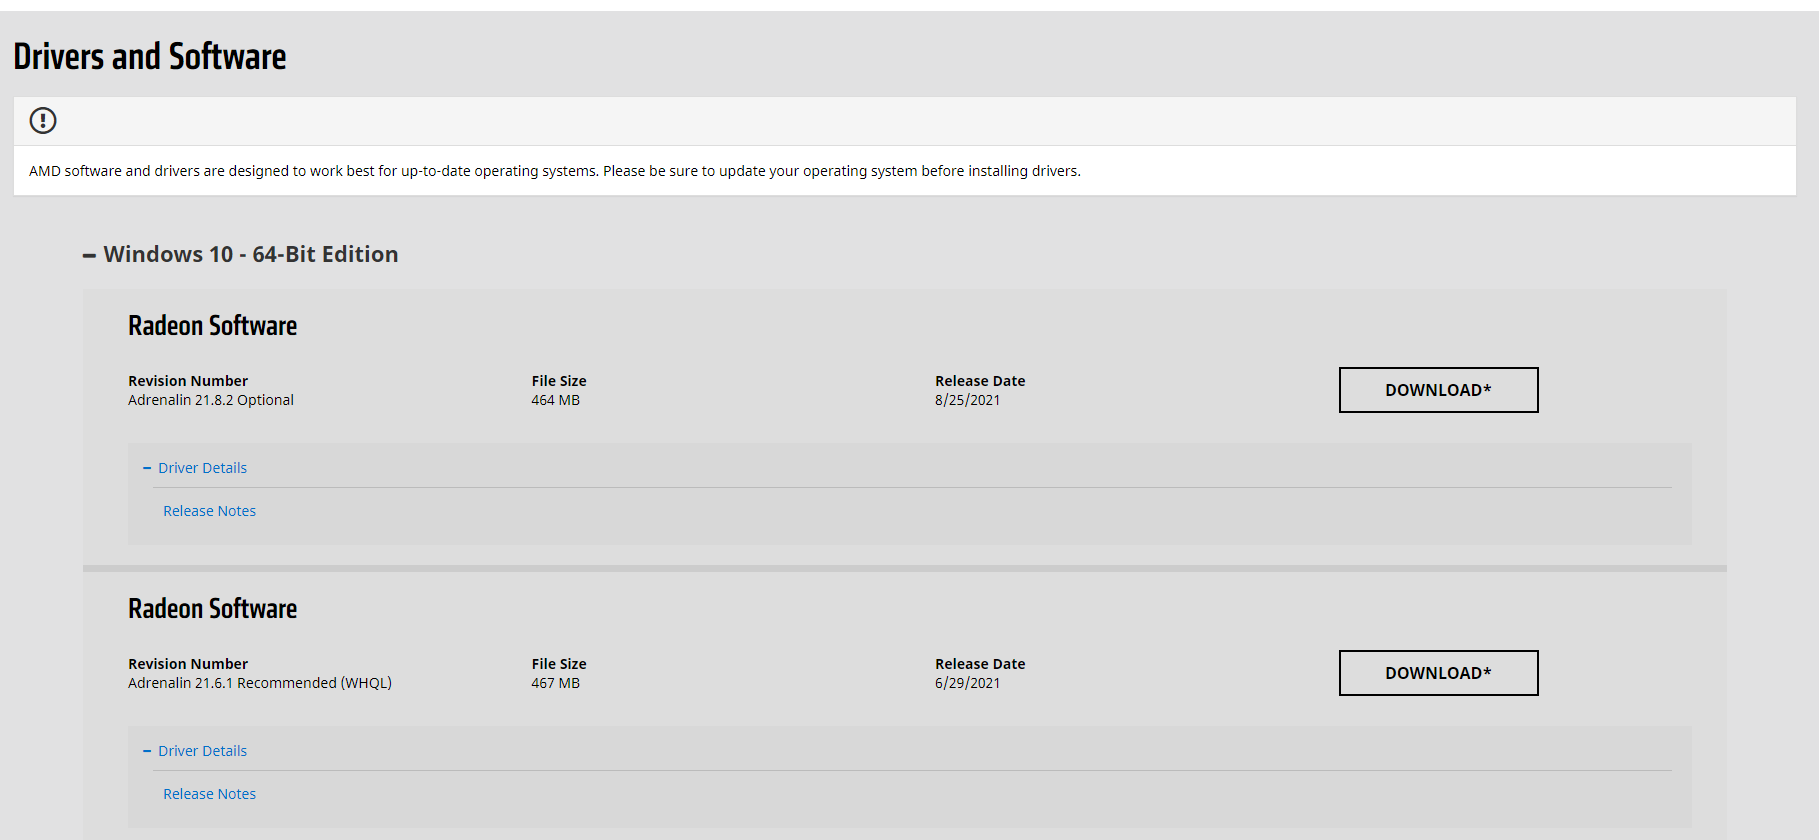Select the text 'Adrenalin 21.6.1 Recommended (WHQL)'

tap(260, 683)
